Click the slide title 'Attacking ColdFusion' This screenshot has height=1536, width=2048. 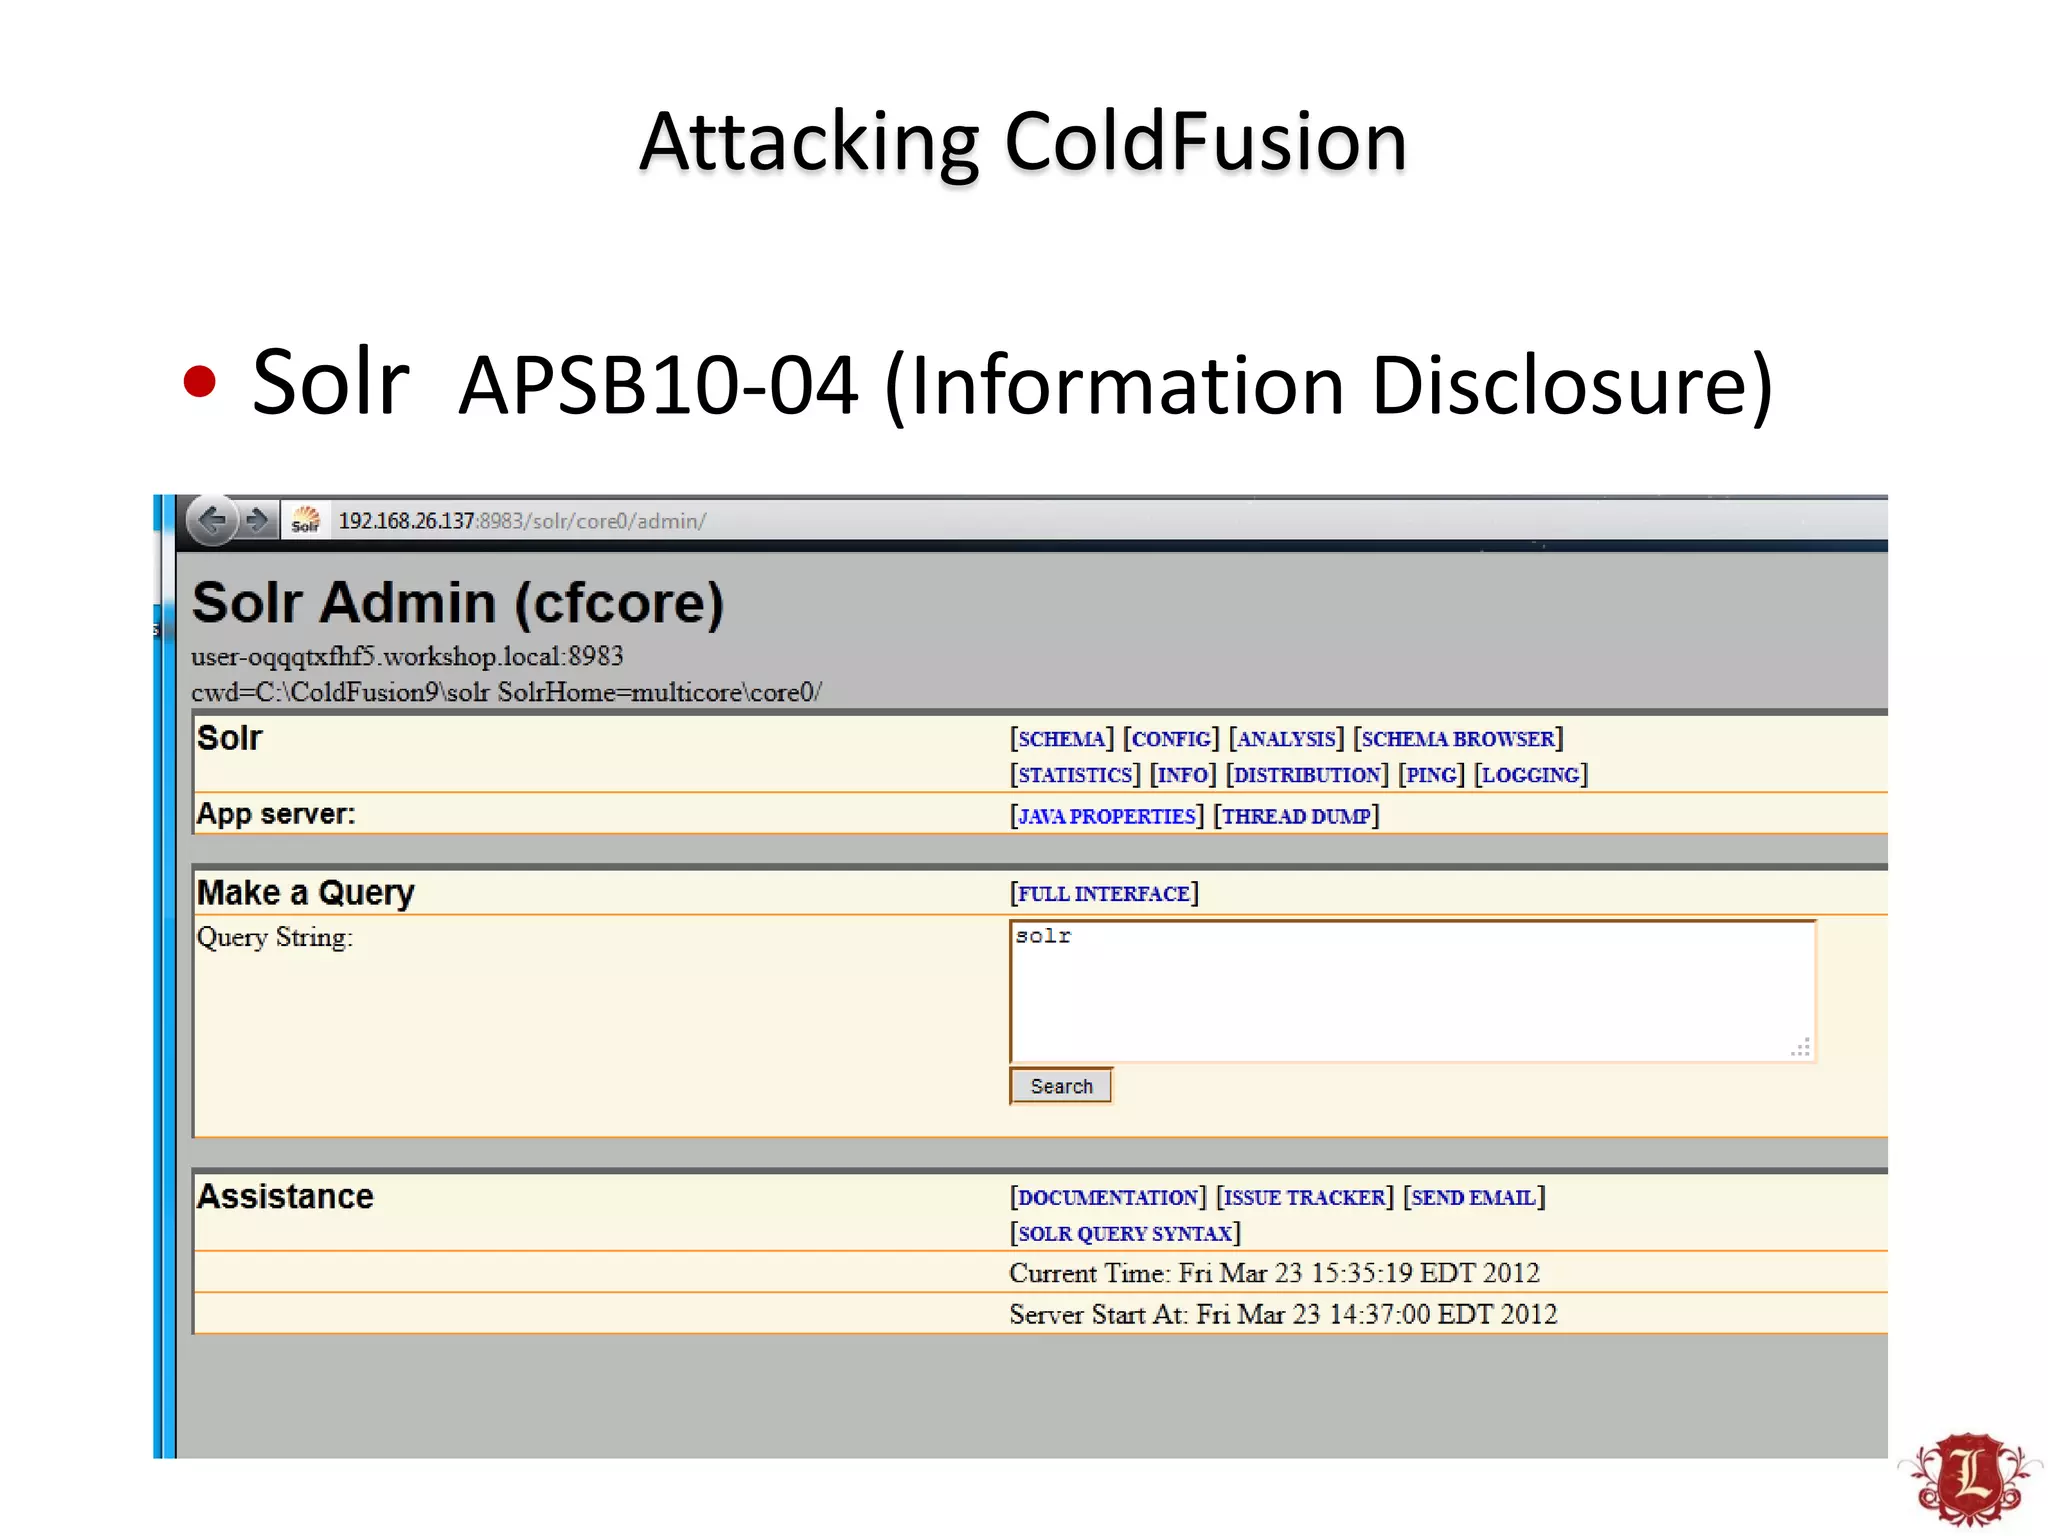tap(1023, 142)
